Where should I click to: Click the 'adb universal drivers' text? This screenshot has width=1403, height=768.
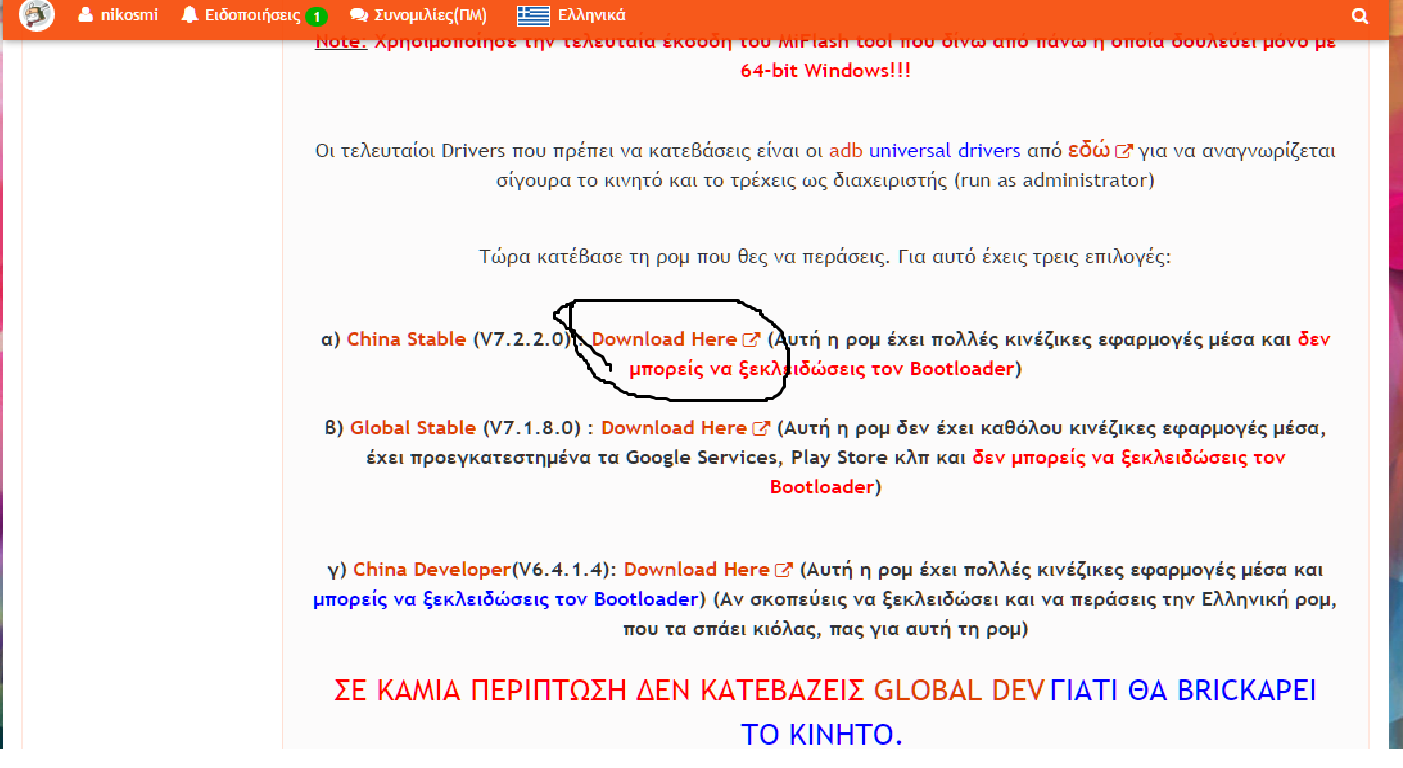(925, 151)
